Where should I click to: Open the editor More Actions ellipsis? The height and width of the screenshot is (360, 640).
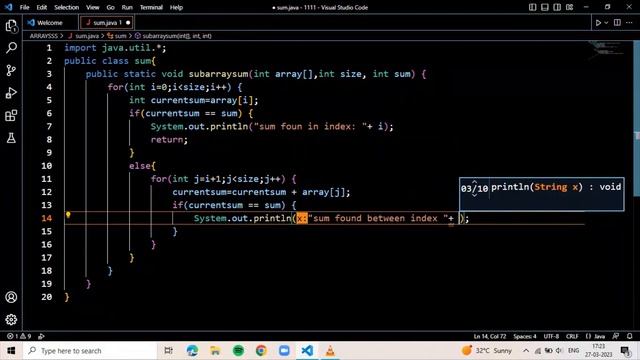(x=629, y=23)
